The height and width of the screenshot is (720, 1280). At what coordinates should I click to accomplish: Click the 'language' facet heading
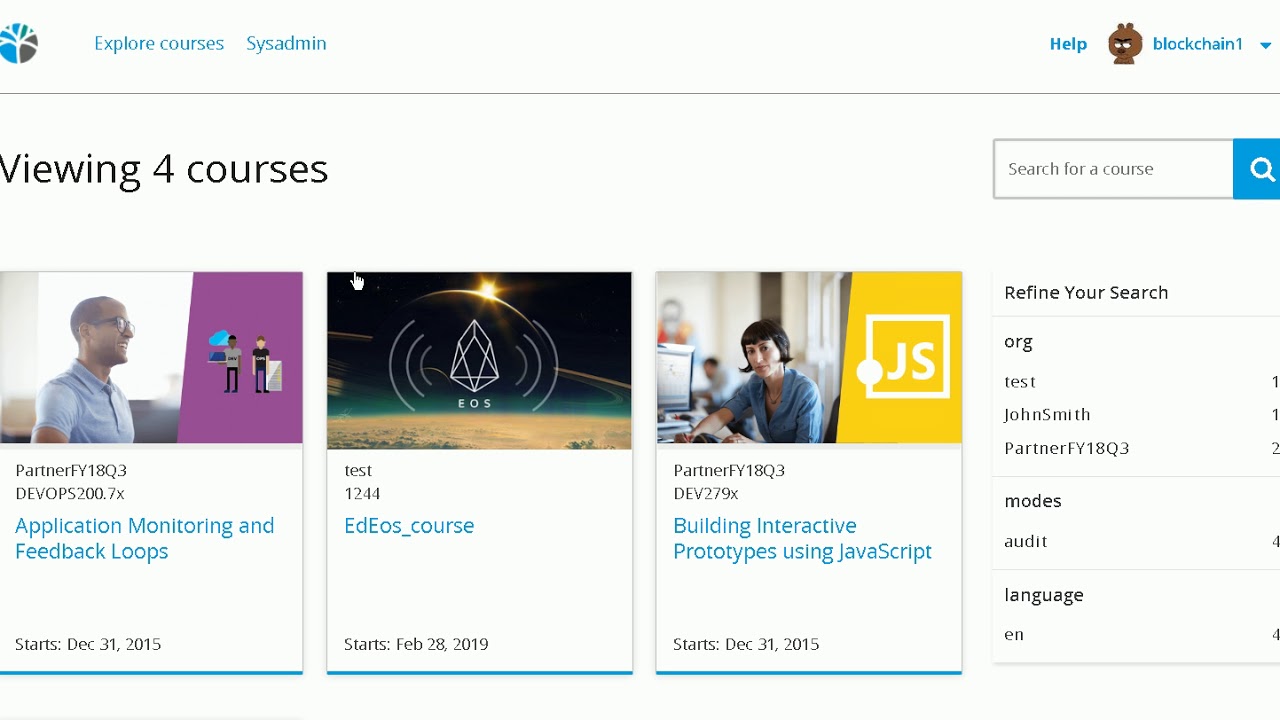(x=1044, y=595)
